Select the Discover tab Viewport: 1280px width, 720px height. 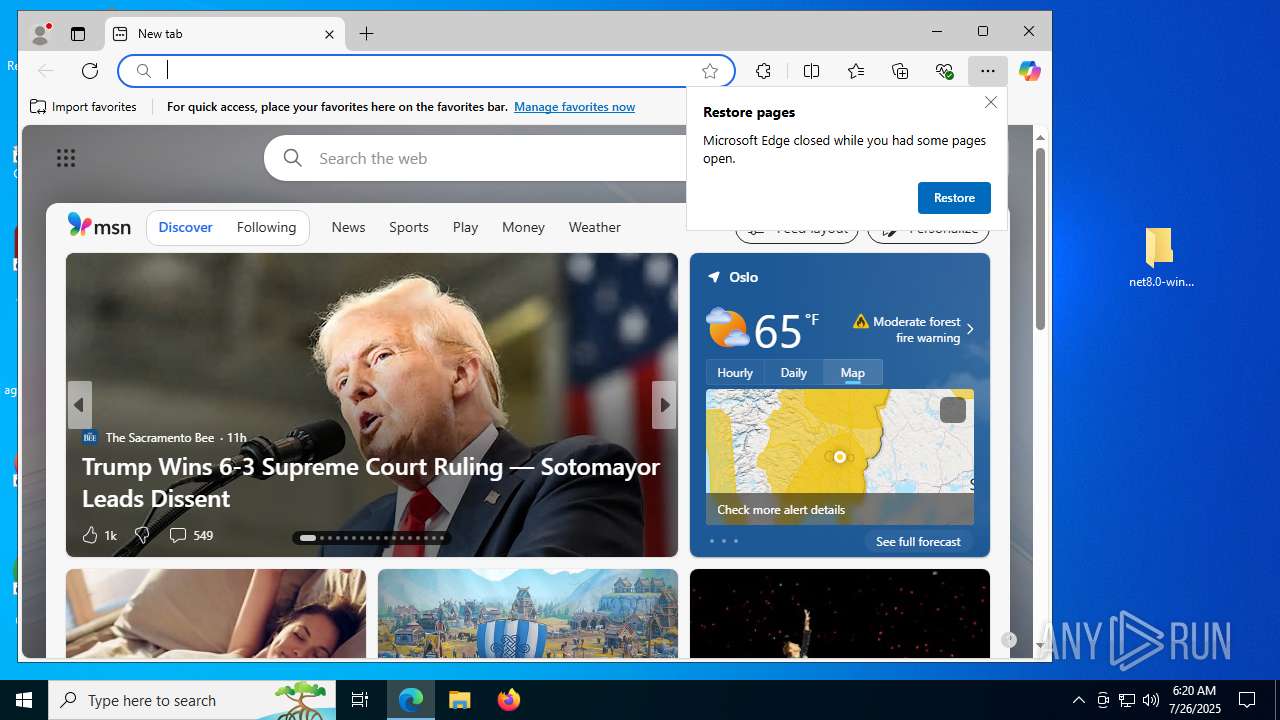[186, 227]
